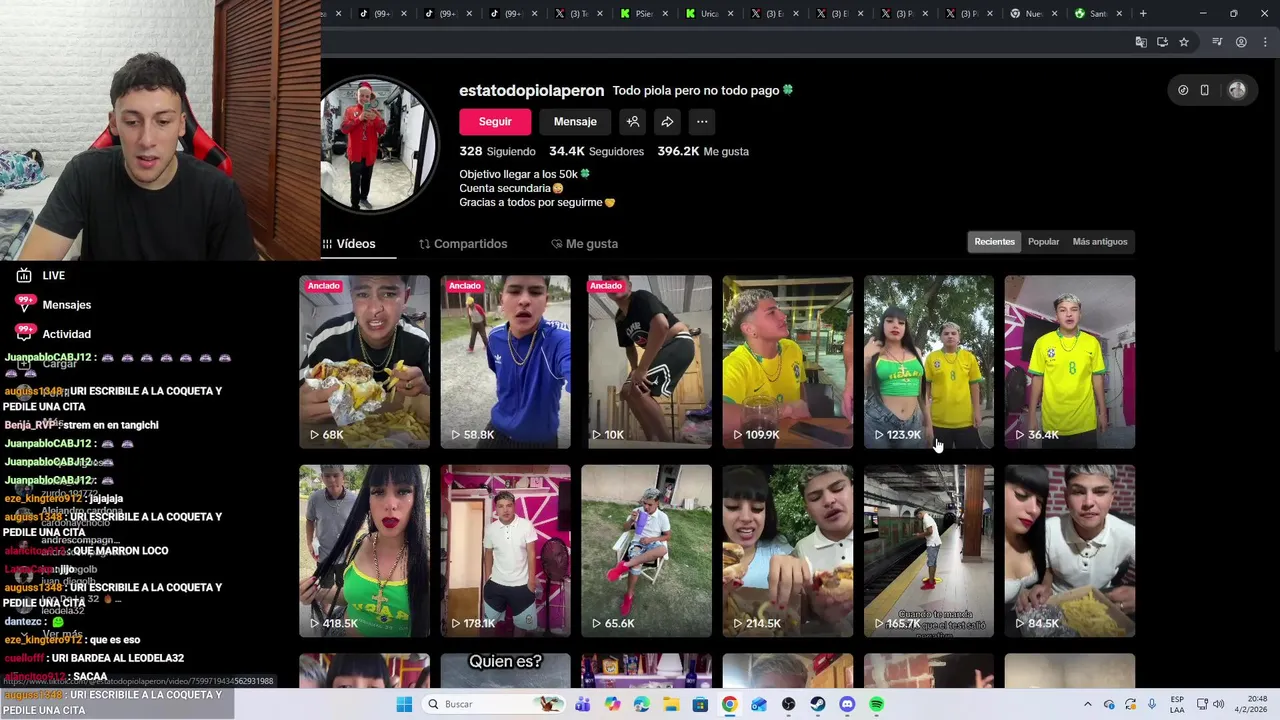Open the Windows Start menu
The width and height of the screenshot is (1280, 720).
click(404, 704)
